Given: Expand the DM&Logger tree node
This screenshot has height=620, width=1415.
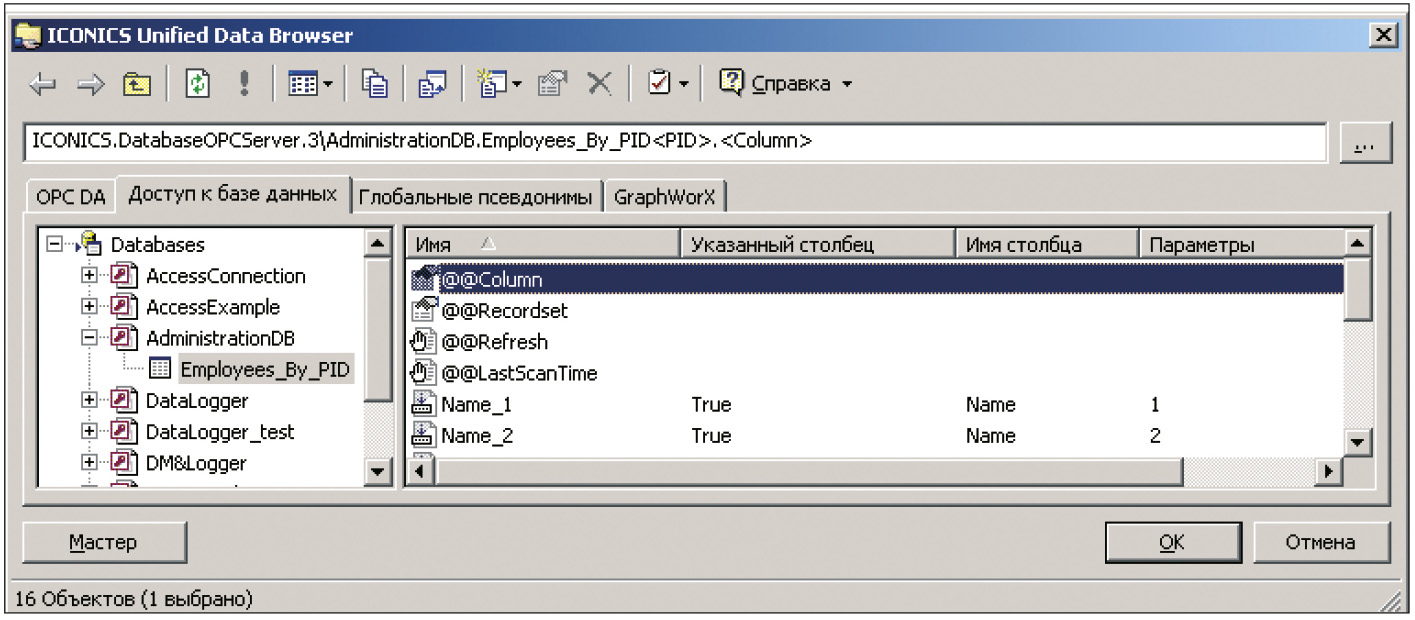Looking at the screenshot, I should 90,463.
